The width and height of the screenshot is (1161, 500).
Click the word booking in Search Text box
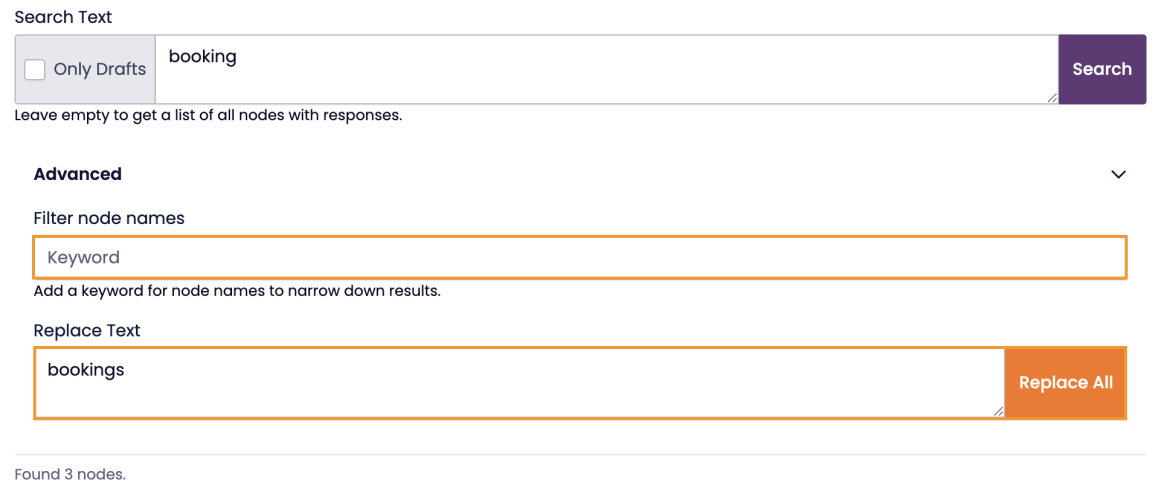tap(203, 56)
